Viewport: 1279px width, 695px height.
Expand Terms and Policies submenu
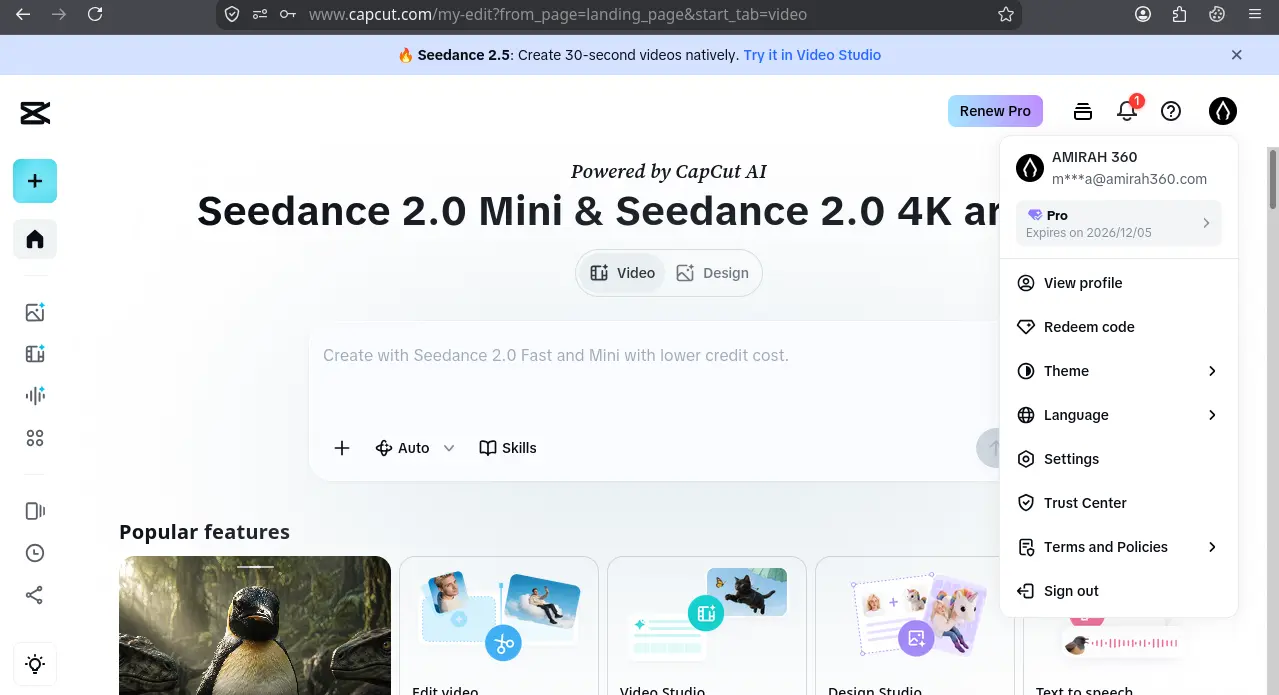click(1119, 547)
